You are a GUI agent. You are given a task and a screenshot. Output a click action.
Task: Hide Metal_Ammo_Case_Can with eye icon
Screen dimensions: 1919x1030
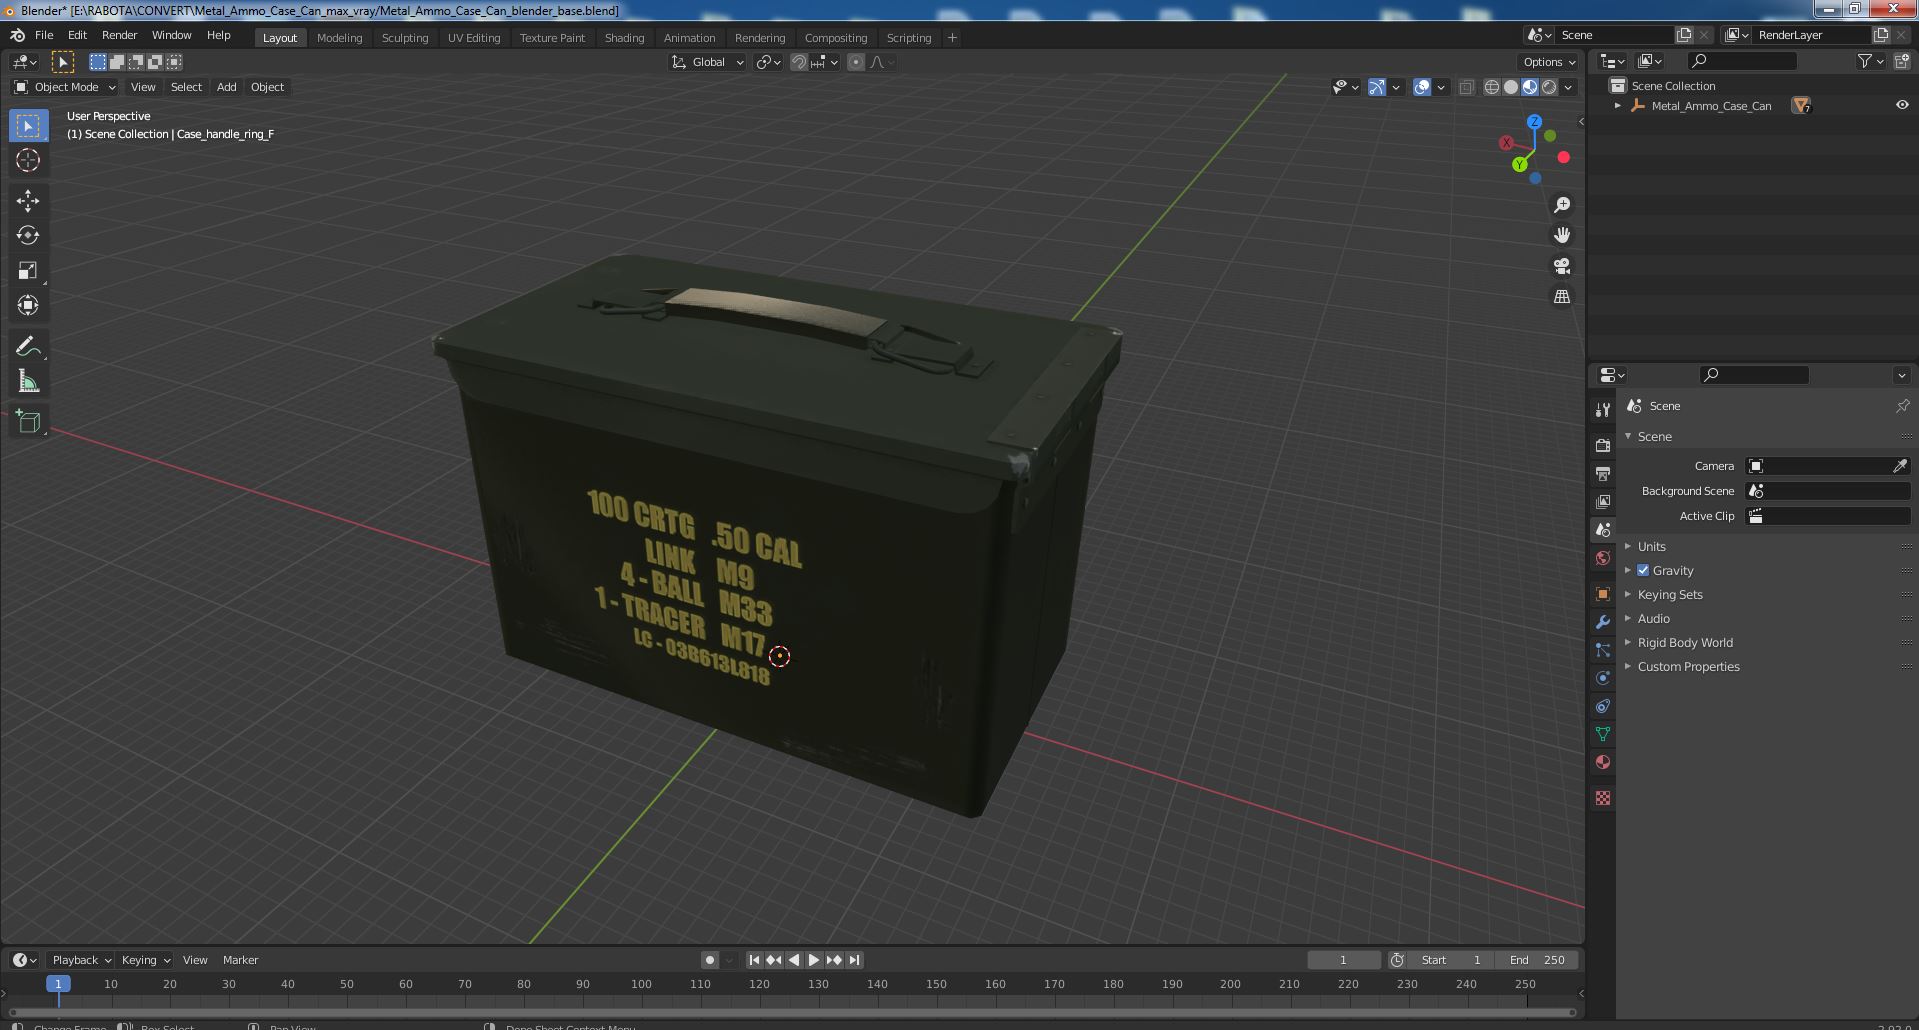(1901, 105)
